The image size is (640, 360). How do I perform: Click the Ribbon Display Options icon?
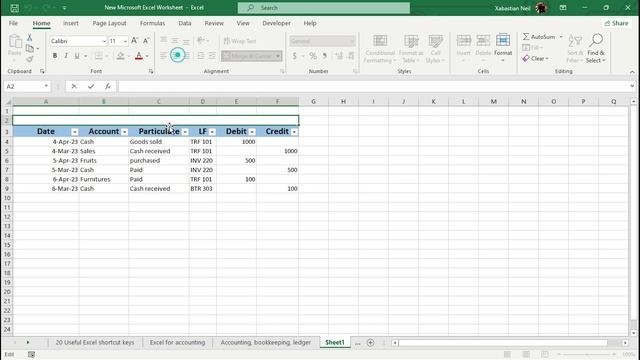point(563,8)
